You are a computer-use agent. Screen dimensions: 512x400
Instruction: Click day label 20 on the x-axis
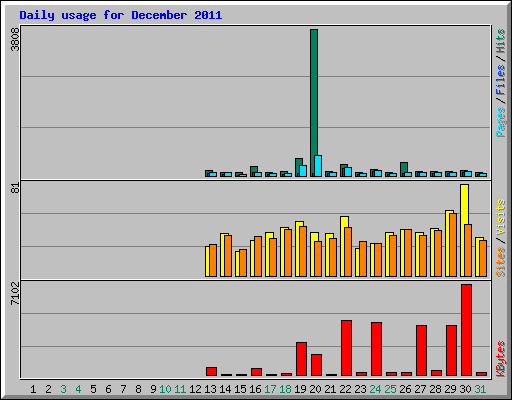tap(315, 389)
